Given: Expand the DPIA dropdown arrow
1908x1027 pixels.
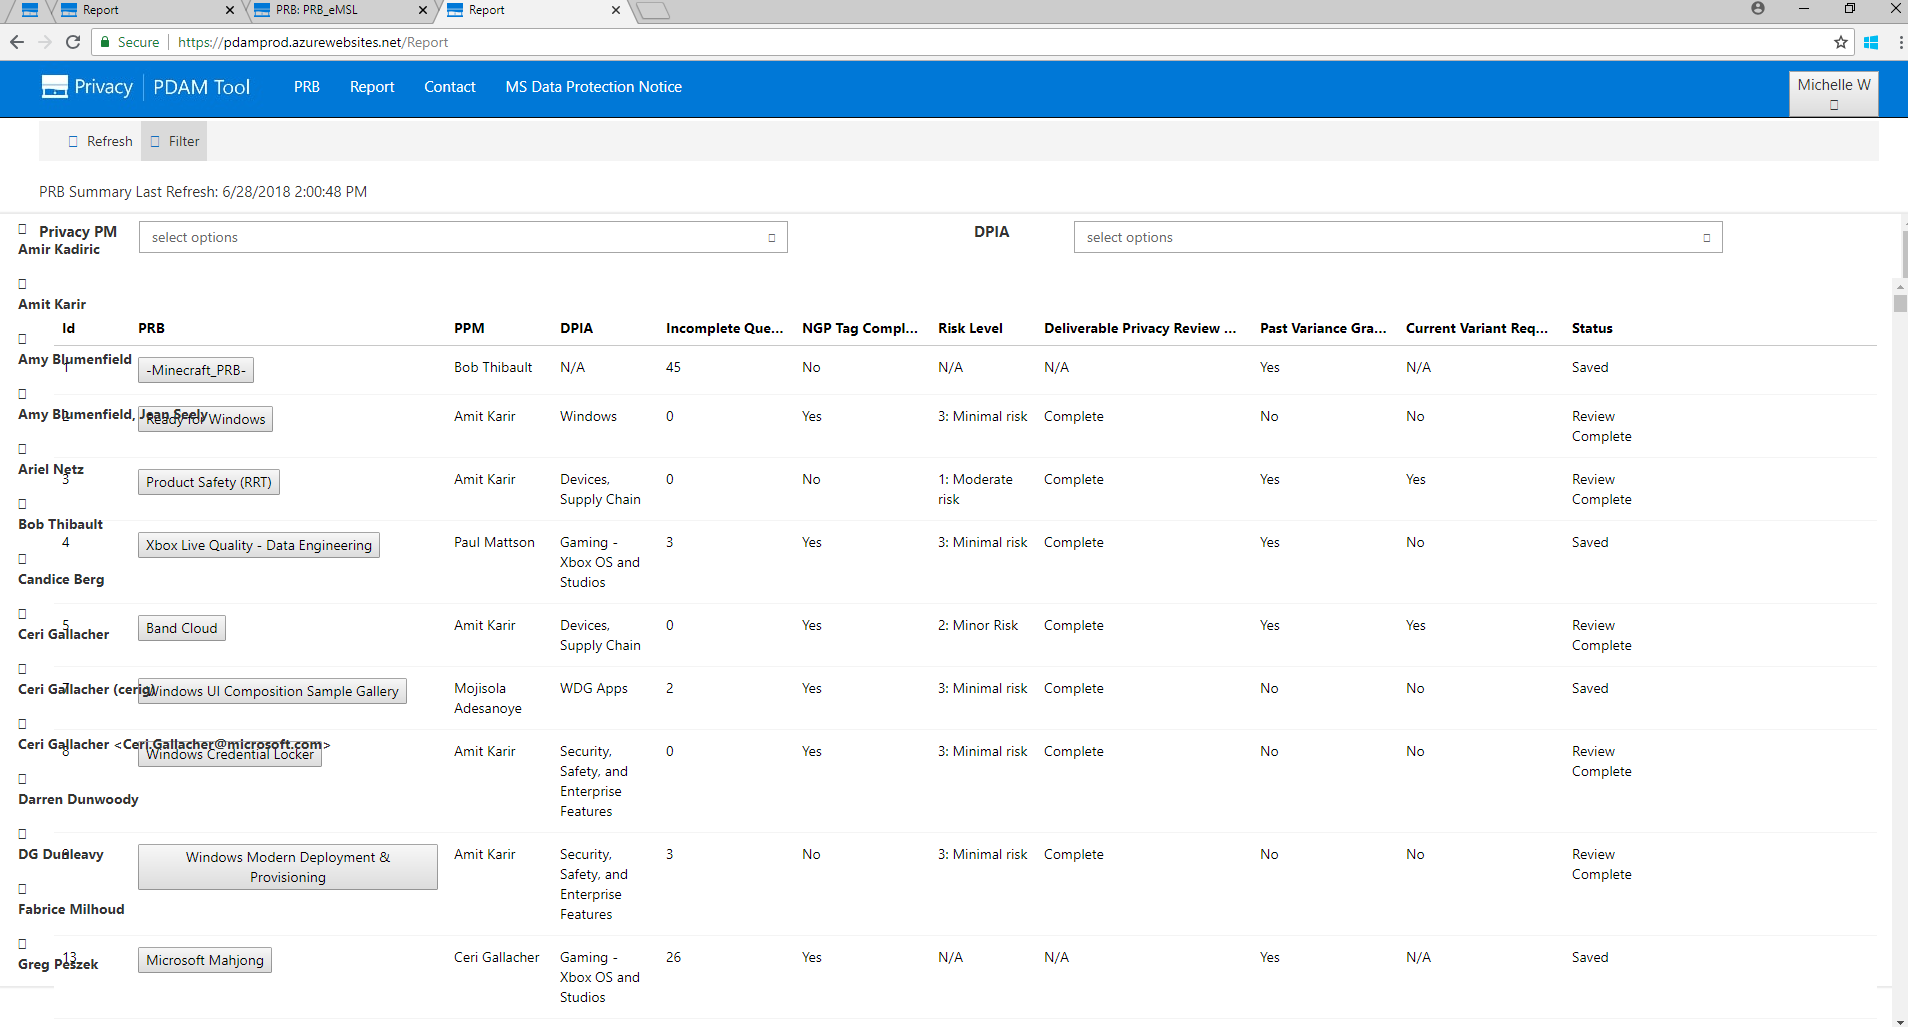Looking at the screenshot, I should click(1707, 237).
